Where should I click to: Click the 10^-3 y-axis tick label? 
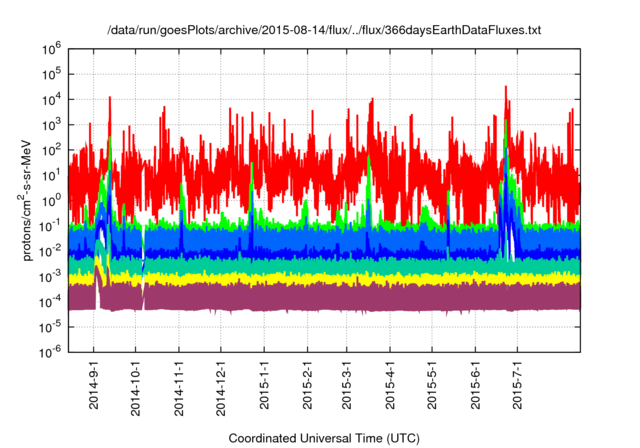[x=50, y=277]
